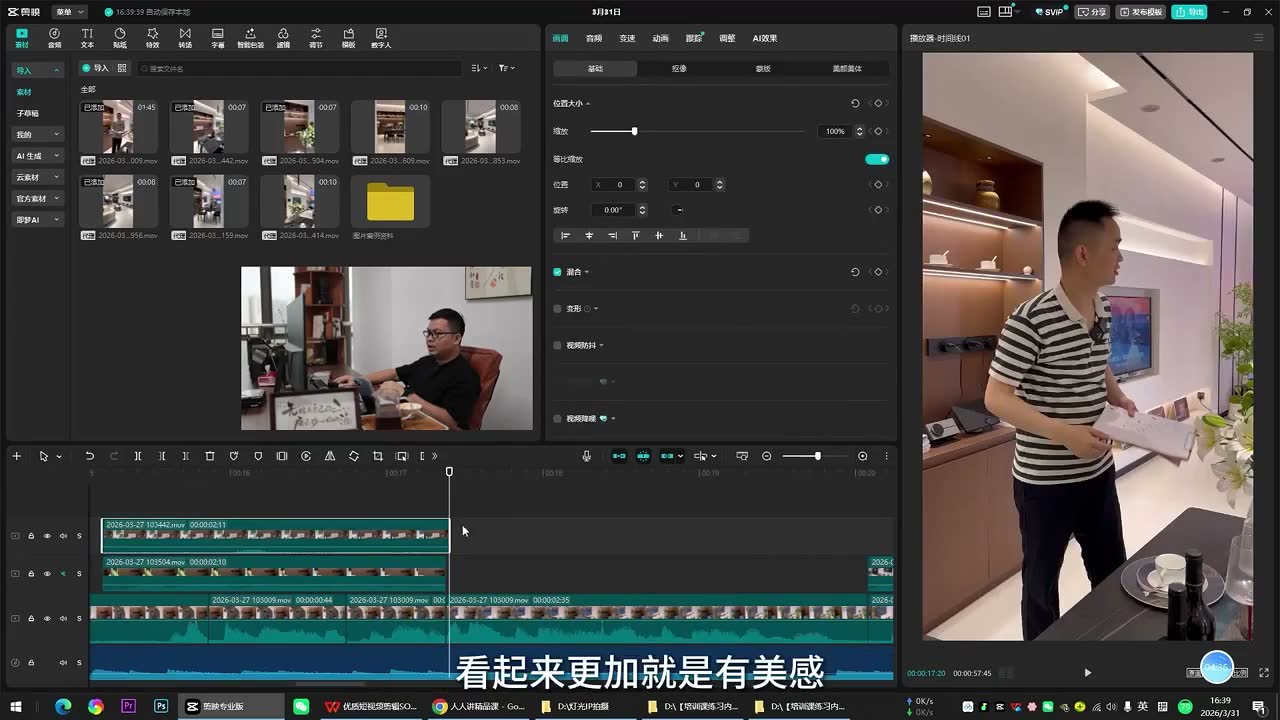Screen dimensions: 1280x720
Task: Click the timeline zoom slider handle
Action: [x=817, y=456]
